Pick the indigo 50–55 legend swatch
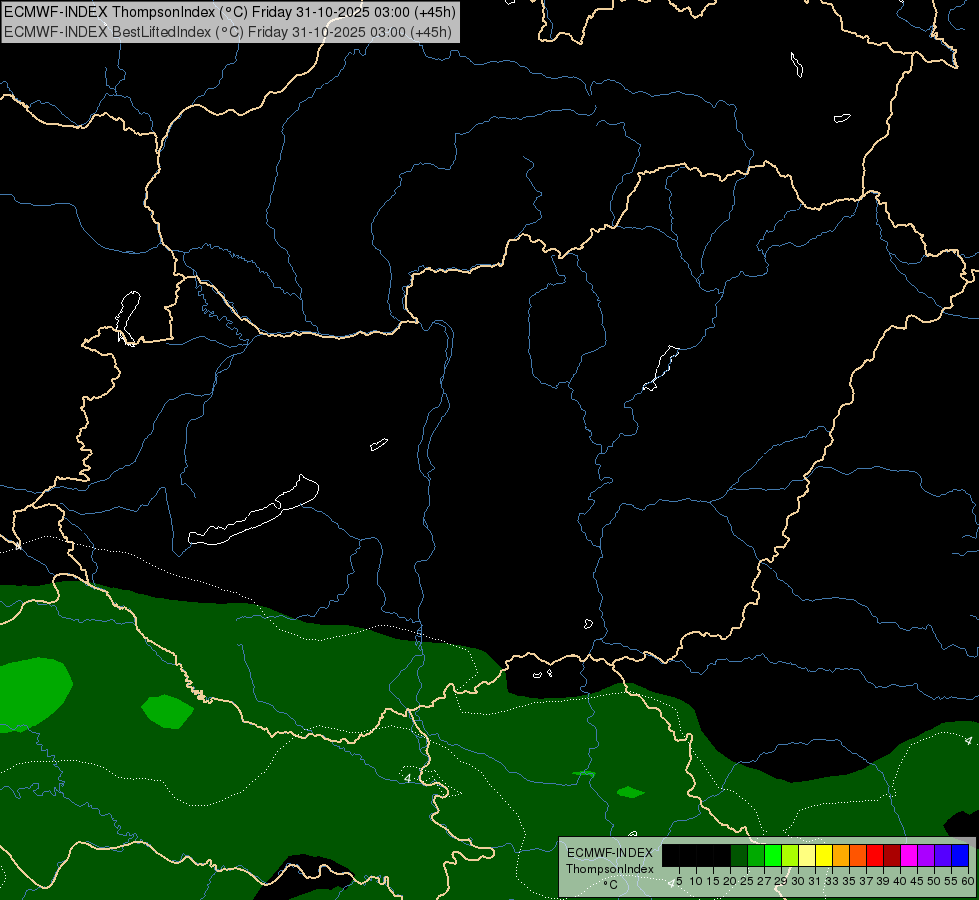Image resolution: width=979 pixels, height=900 pixels. pyautogui.click(x=943, y=855)
